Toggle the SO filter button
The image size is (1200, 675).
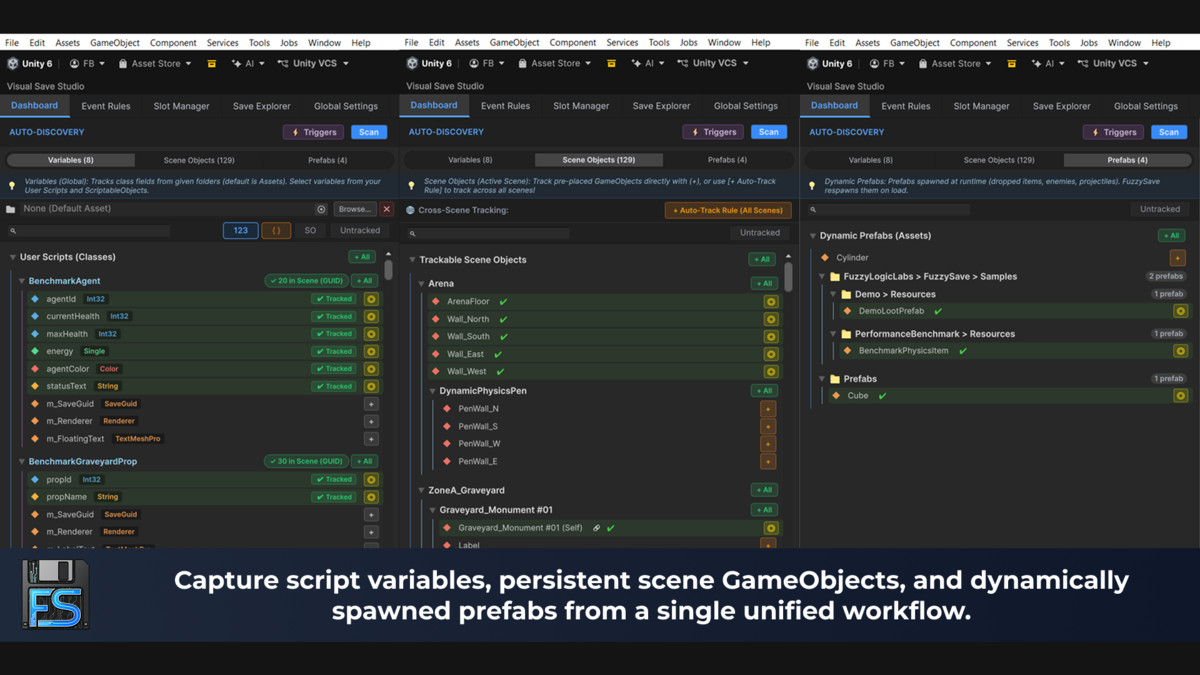pos(310,230)
